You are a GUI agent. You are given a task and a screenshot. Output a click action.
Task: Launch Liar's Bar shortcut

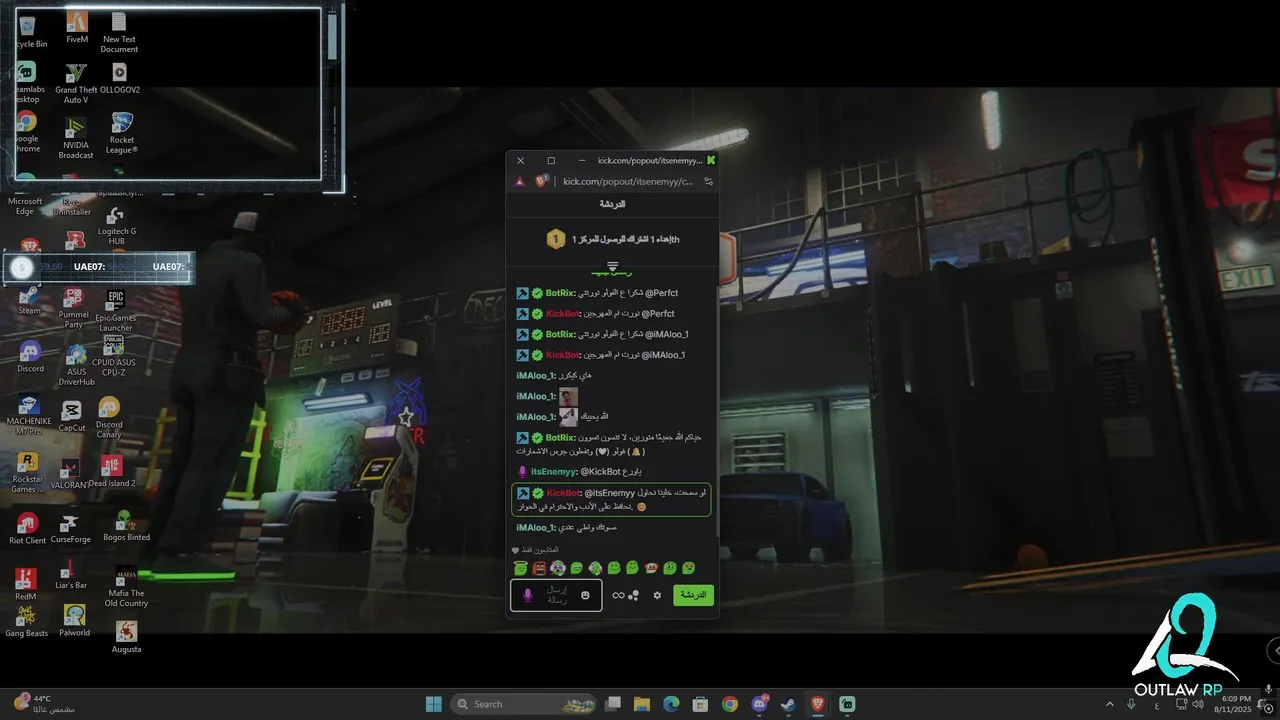click(71, 575)
